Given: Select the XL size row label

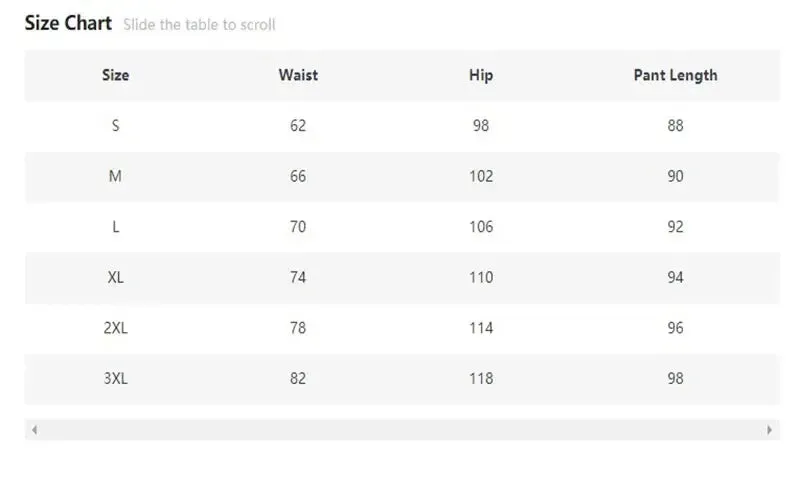Looking at the screenshot, I should click(x=115, y=277).
